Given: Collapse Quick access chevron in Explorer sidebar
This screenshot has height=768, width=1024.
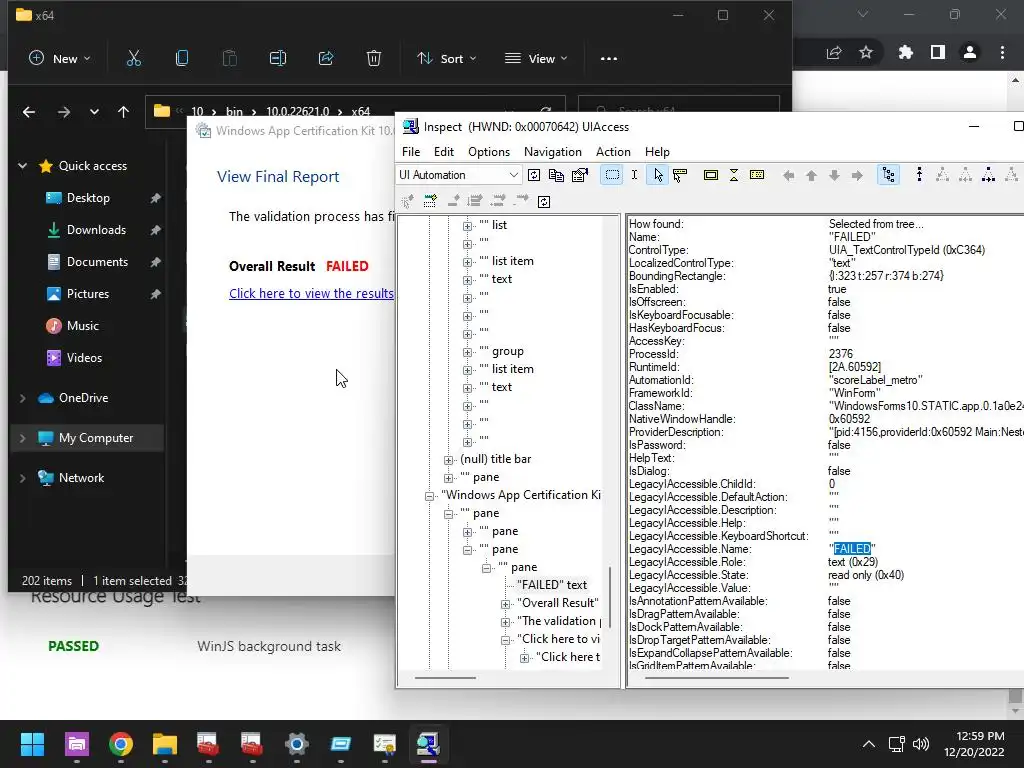Looking at the screenshot, I should click(x=23, y=166).
